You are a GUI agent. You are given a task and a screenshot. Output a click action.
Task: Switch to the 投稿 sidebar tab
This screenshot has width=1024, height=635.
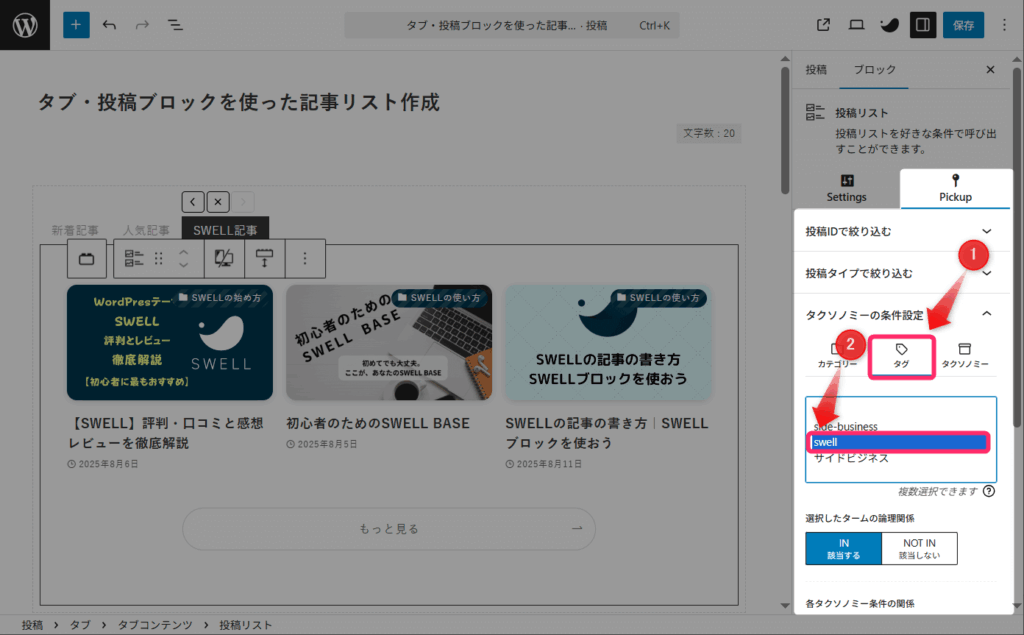(x=816, y=69)
